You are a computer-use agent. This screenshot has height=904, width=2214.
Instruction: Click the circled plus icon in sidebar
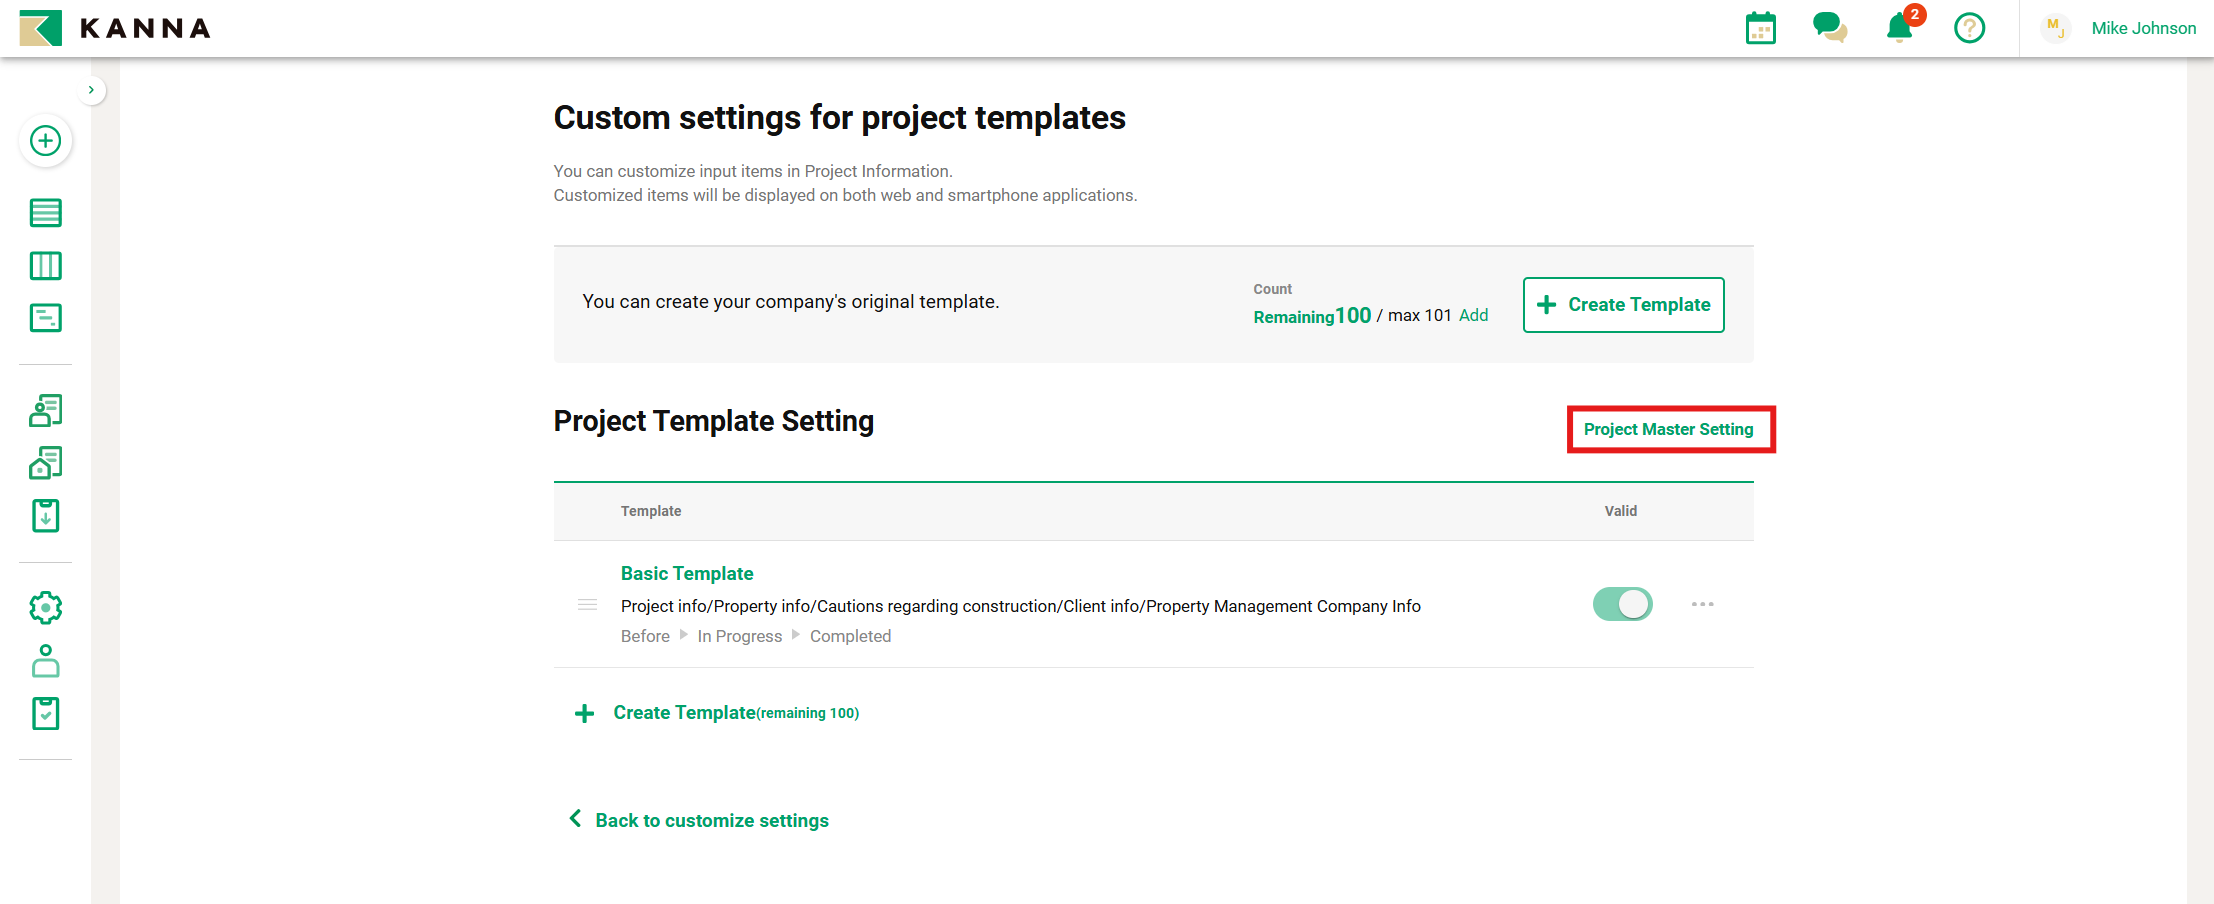click(45, 141)
